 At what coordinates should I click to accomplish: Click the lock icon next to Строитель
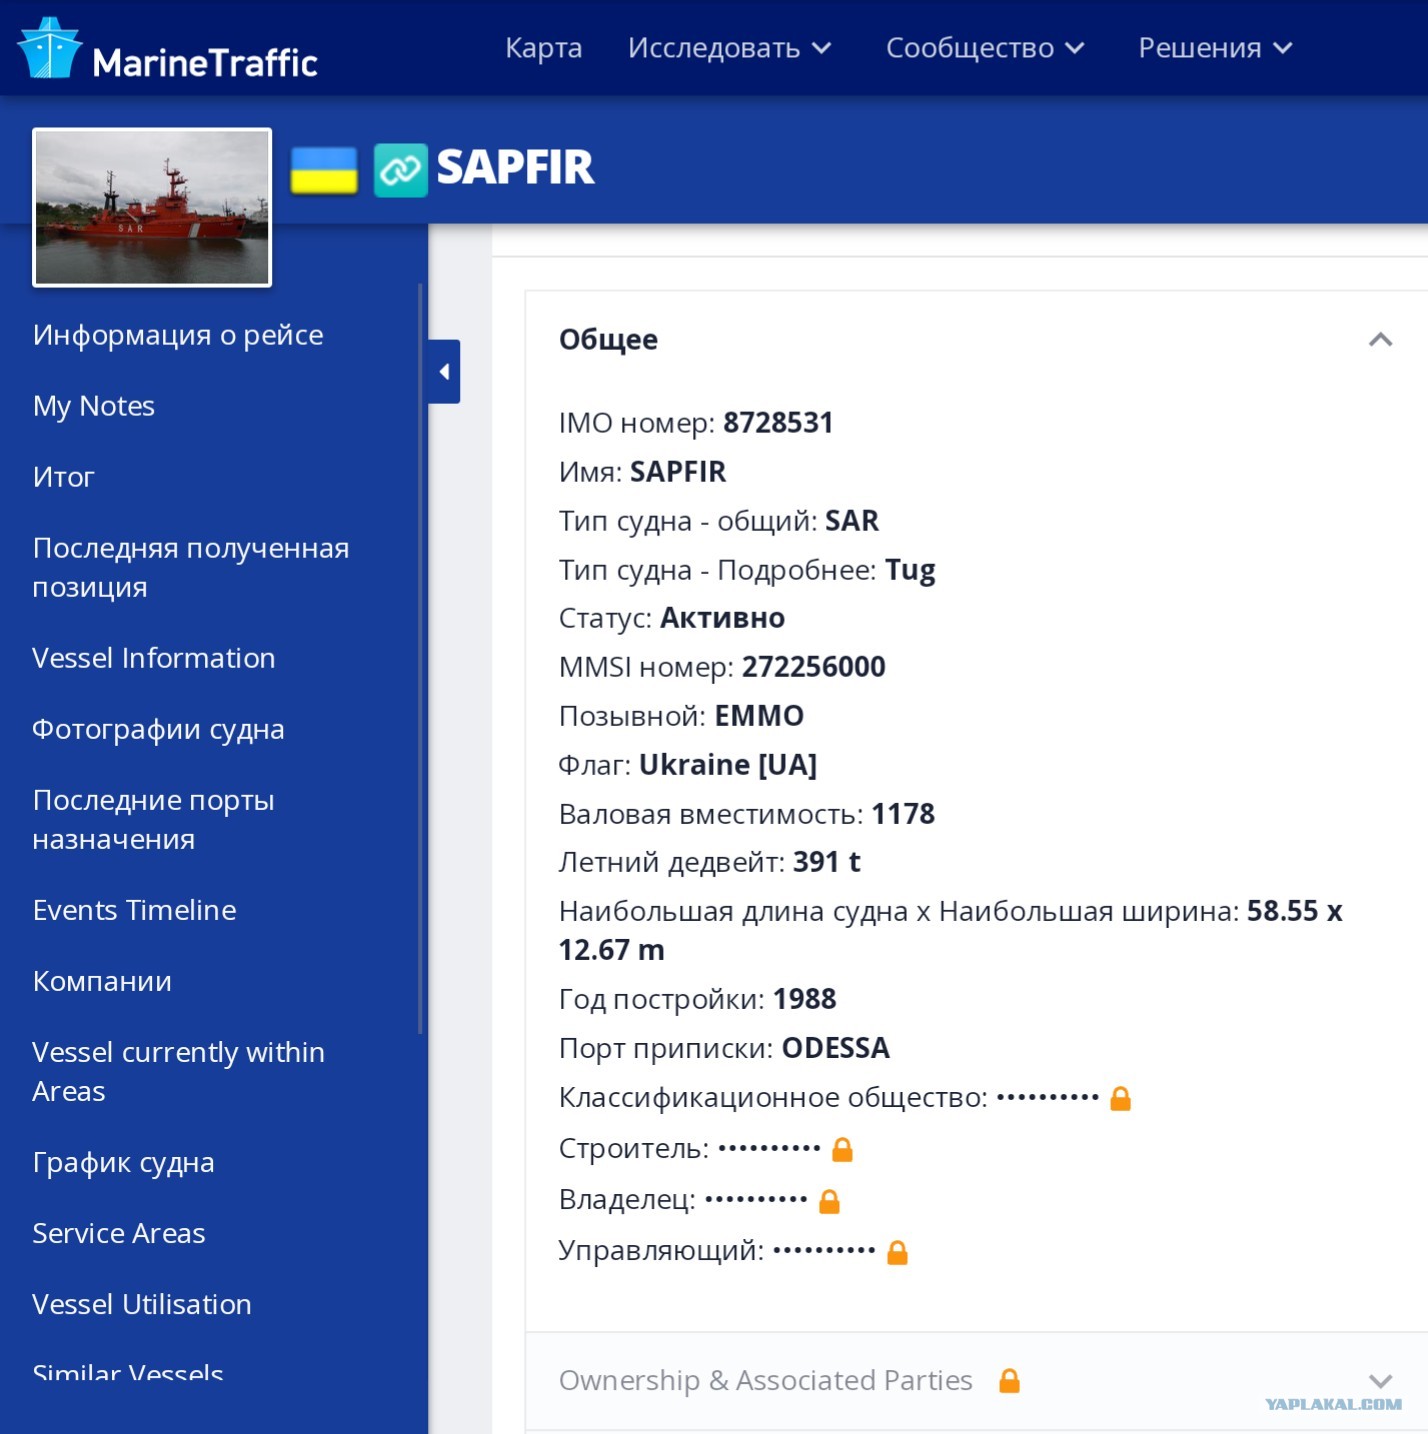click(x=843, y=1149)
